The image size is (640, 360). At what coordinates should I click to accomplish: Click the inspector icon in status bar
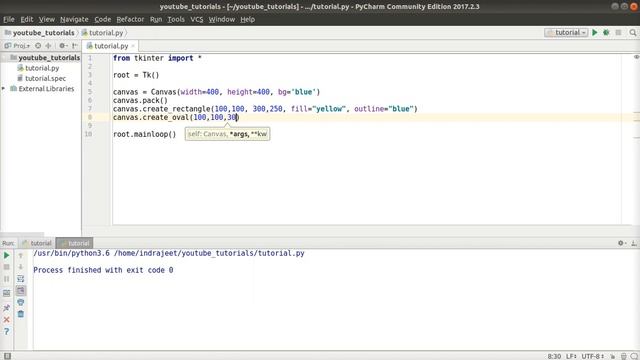624,356
